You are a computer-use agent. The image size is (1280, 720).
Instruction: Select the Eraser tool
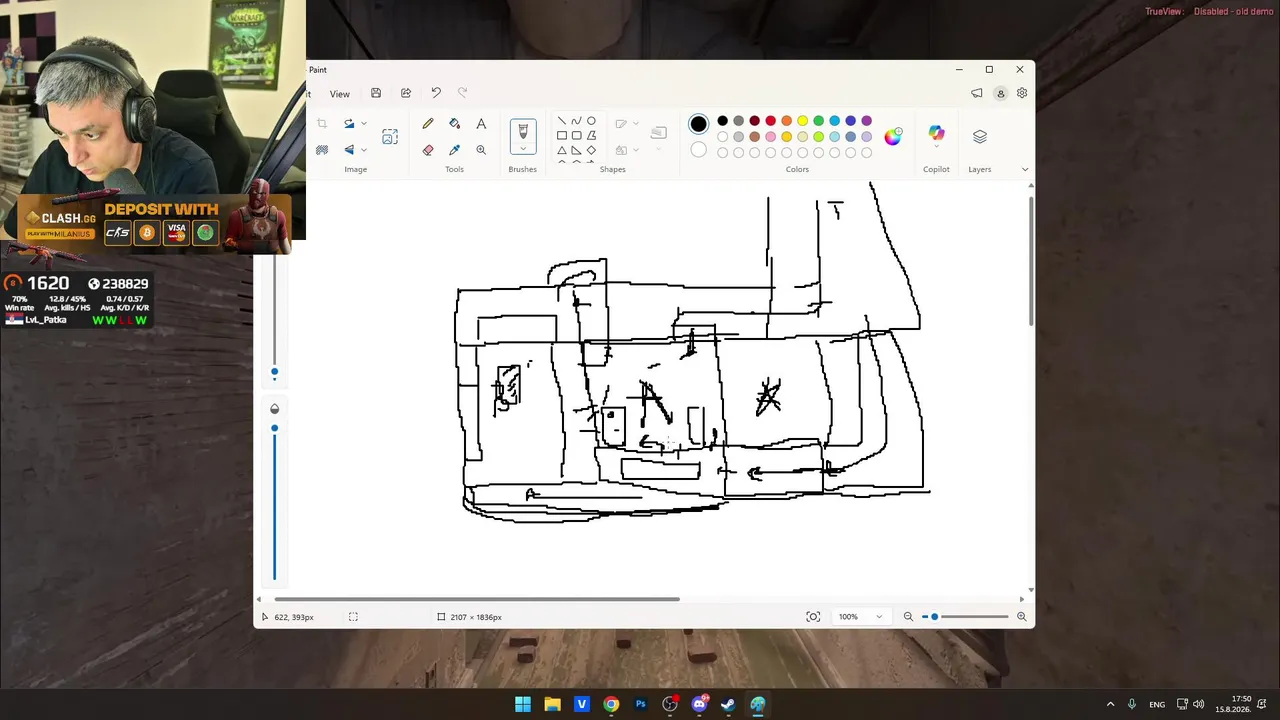(x=428, y=150)
